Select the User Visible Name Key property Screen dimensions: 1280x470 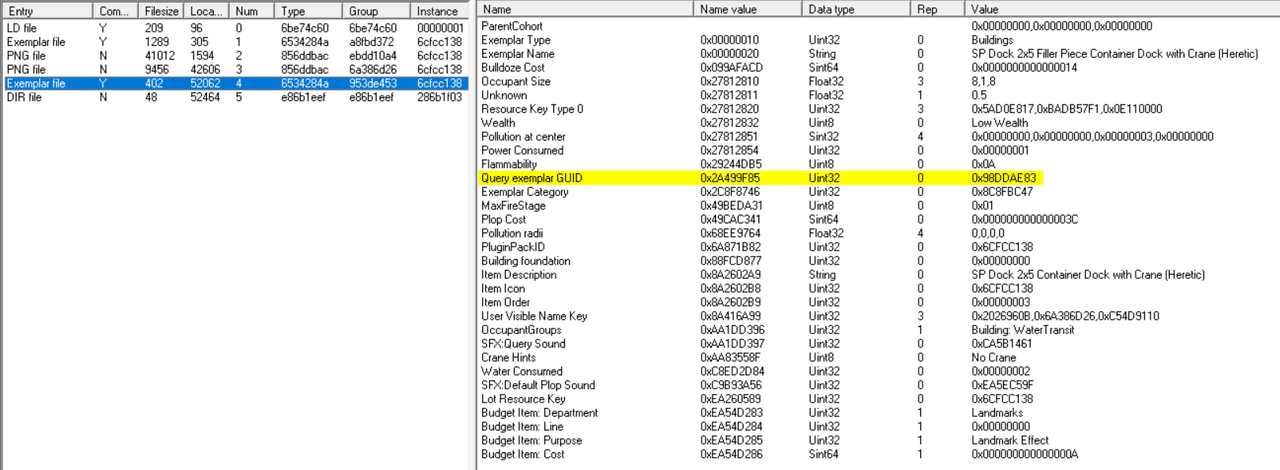[878, 316]
